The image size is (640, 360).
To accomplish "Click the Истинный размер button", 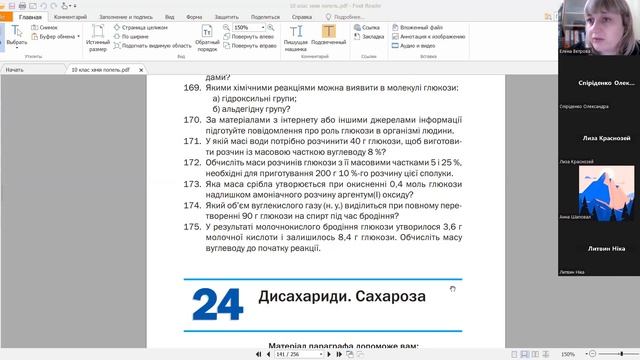I will pos(98,38).
